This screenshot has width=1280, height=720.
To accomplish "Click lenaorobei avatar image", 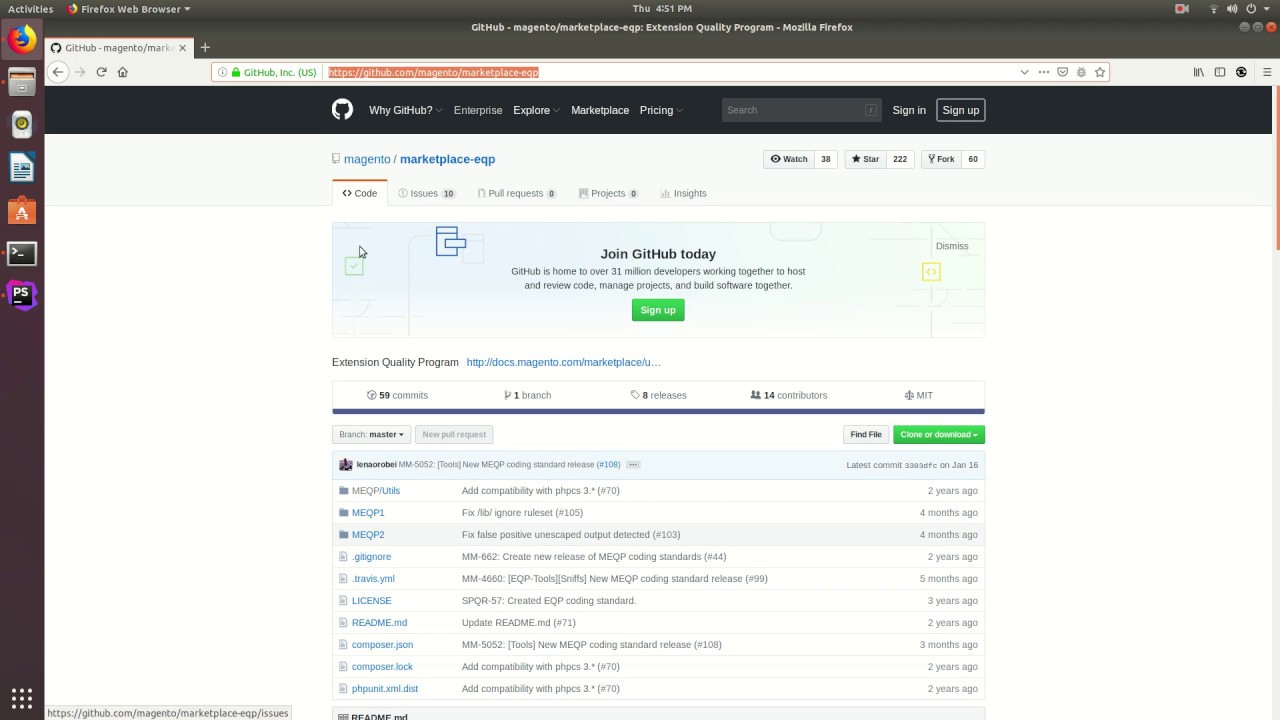I will click(346, 465).
